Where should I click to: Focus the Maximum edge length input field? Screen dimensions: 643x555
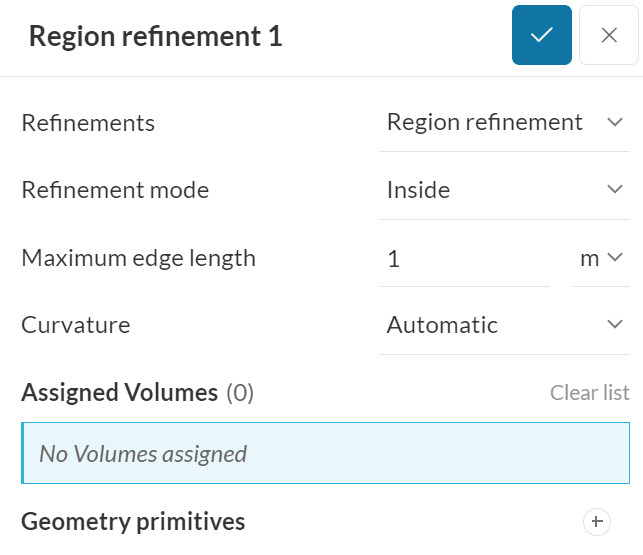[463, 258]
